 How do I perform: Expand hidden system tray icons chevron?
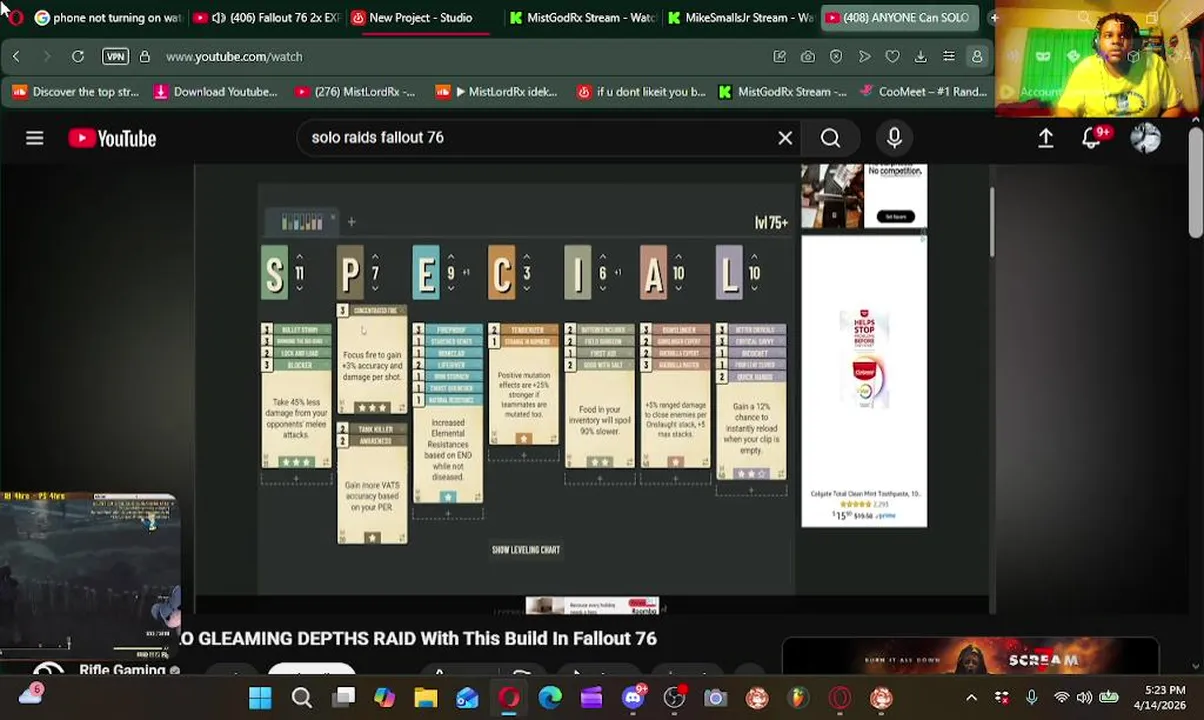[971, 697]
